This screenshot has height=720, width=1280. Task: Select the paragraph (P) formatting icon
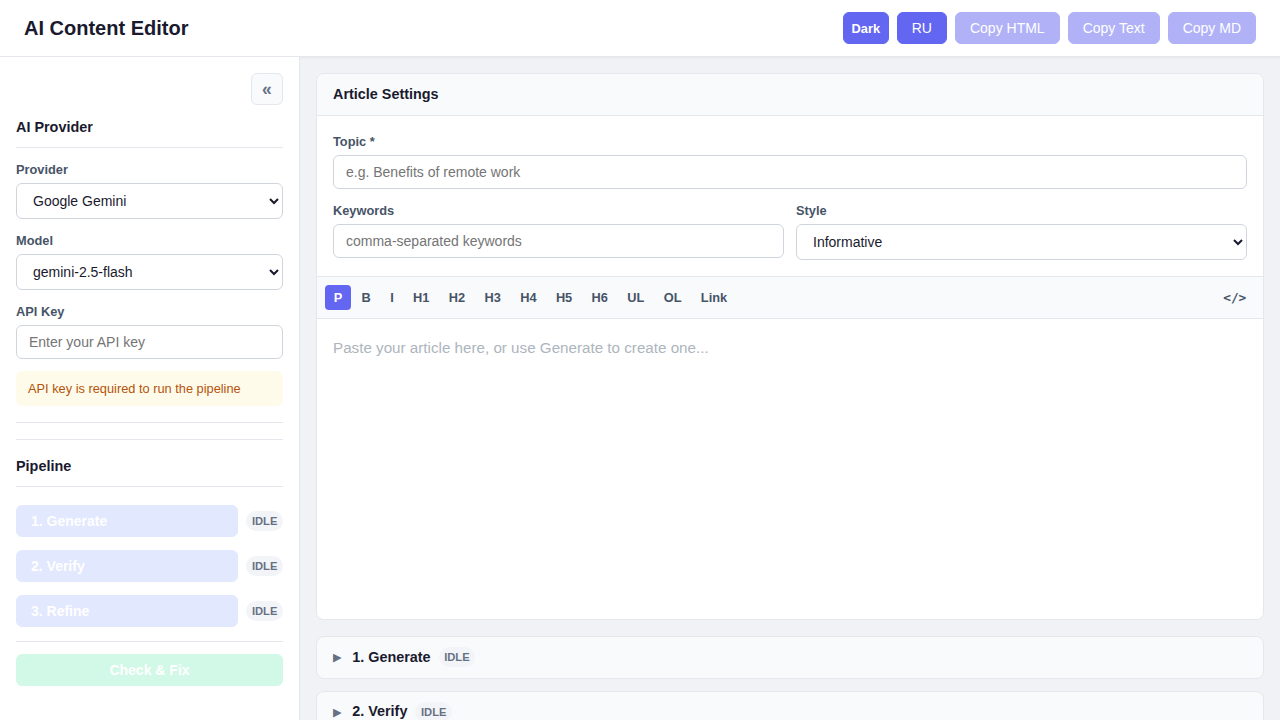click(337, 297)
